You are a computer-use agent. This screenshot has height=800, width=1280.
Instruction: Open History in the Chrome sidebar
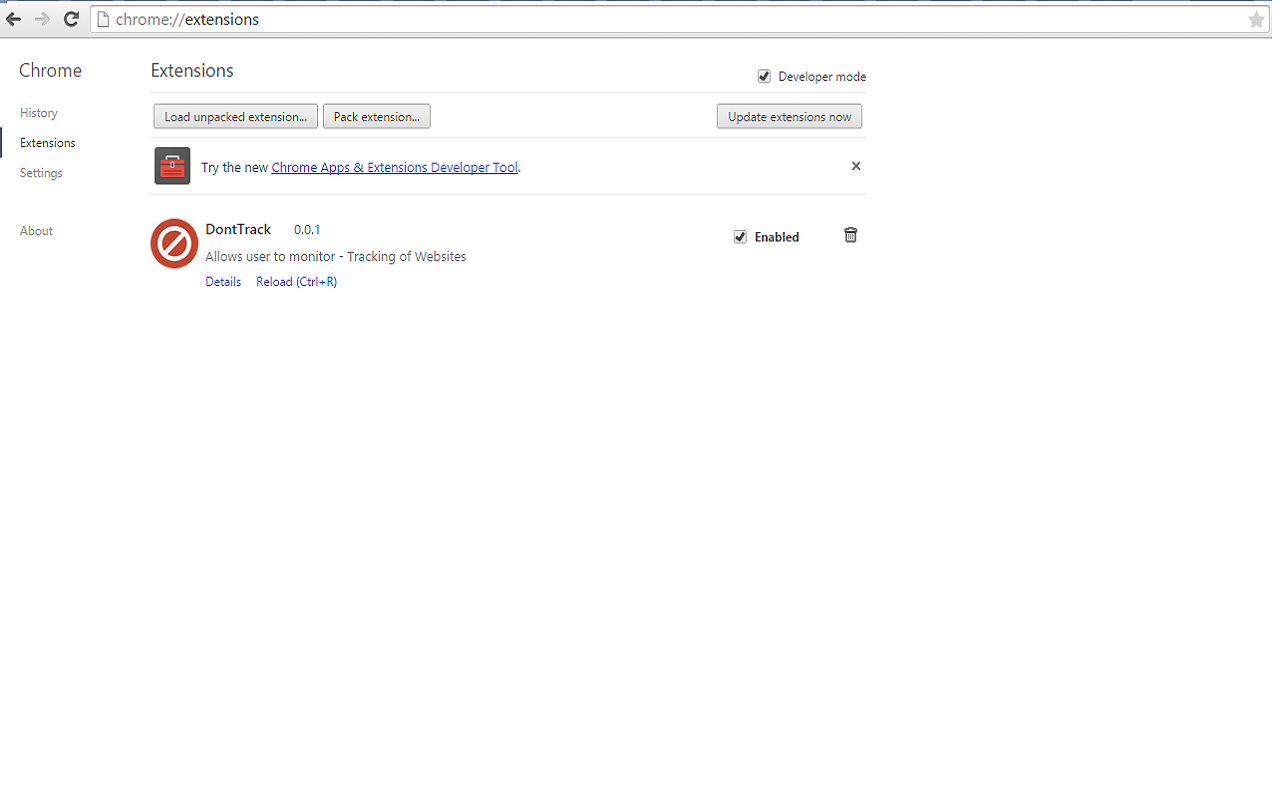click(x=39, y=113)
